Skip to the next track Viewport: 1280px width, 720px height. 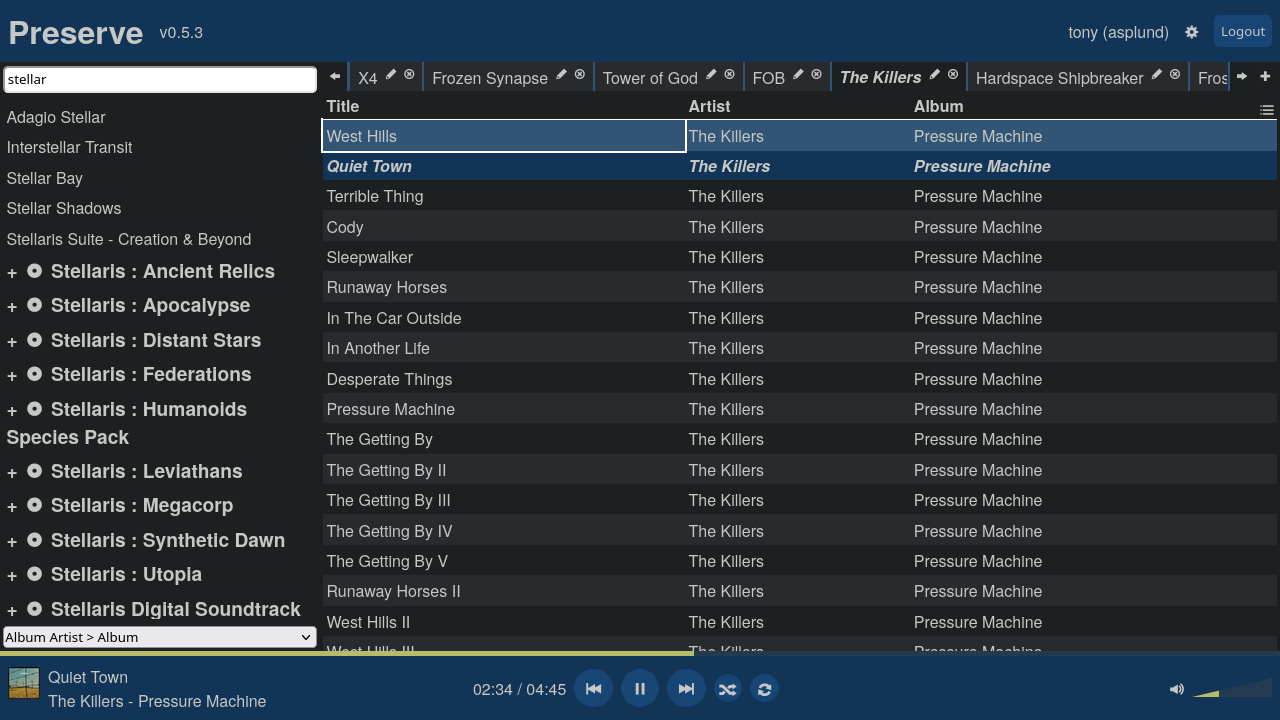(686, 688)
